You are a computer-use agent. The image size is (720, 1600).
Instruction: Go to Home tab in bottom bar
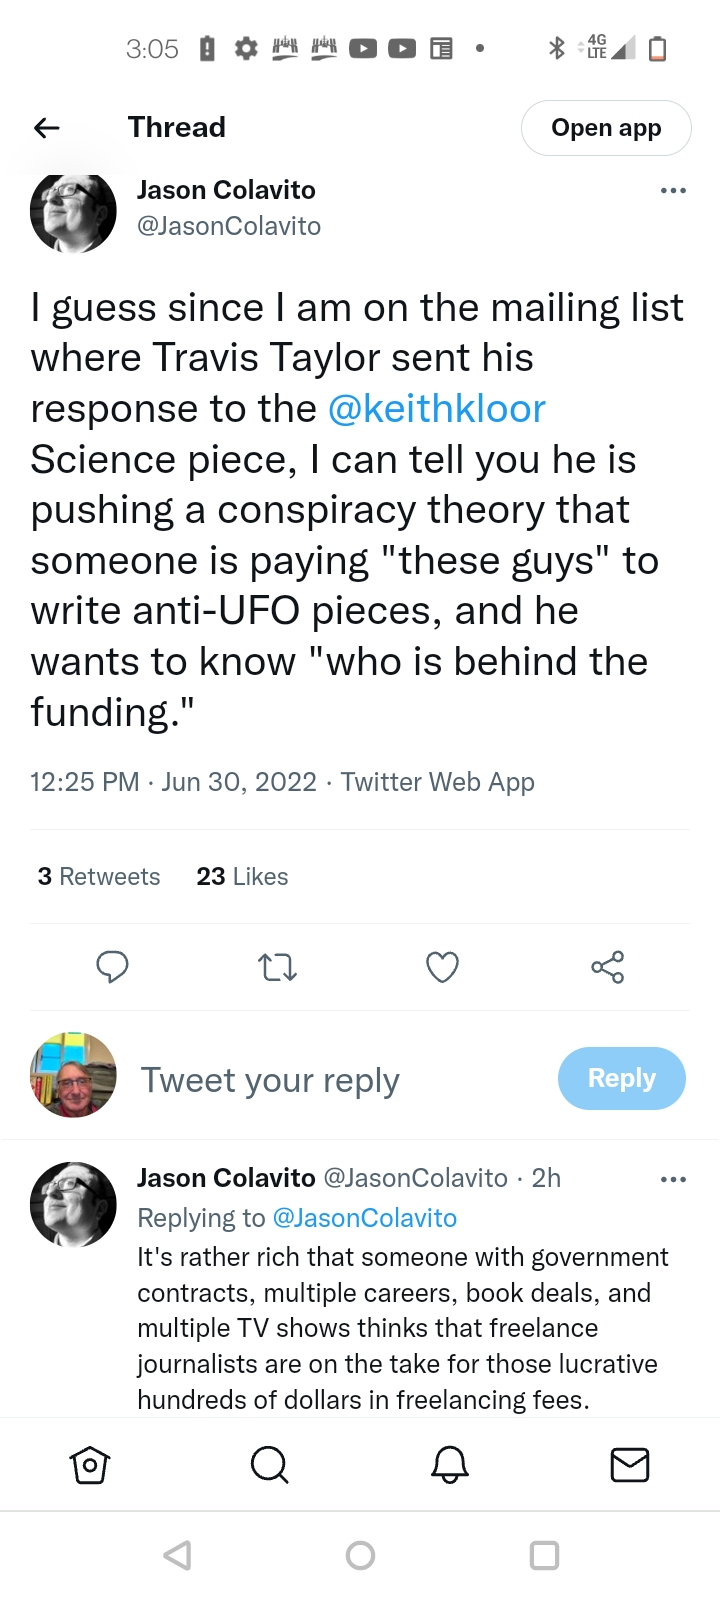tap(90, 1465)
